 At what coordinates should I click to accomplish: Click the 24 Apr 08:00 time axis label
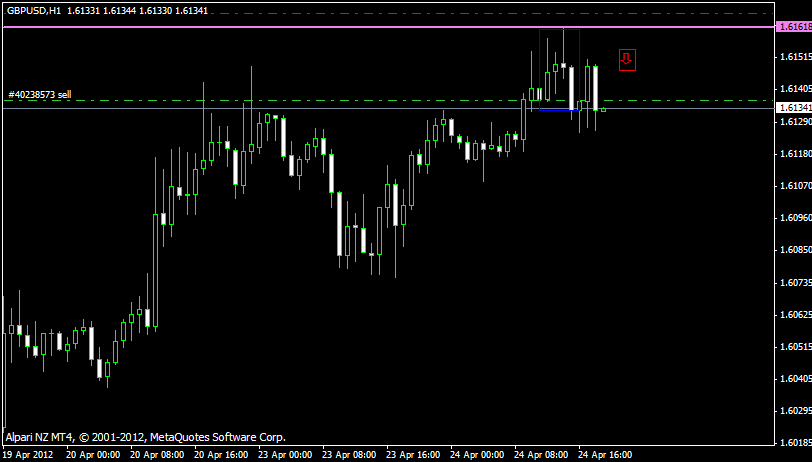pos(542,455)
